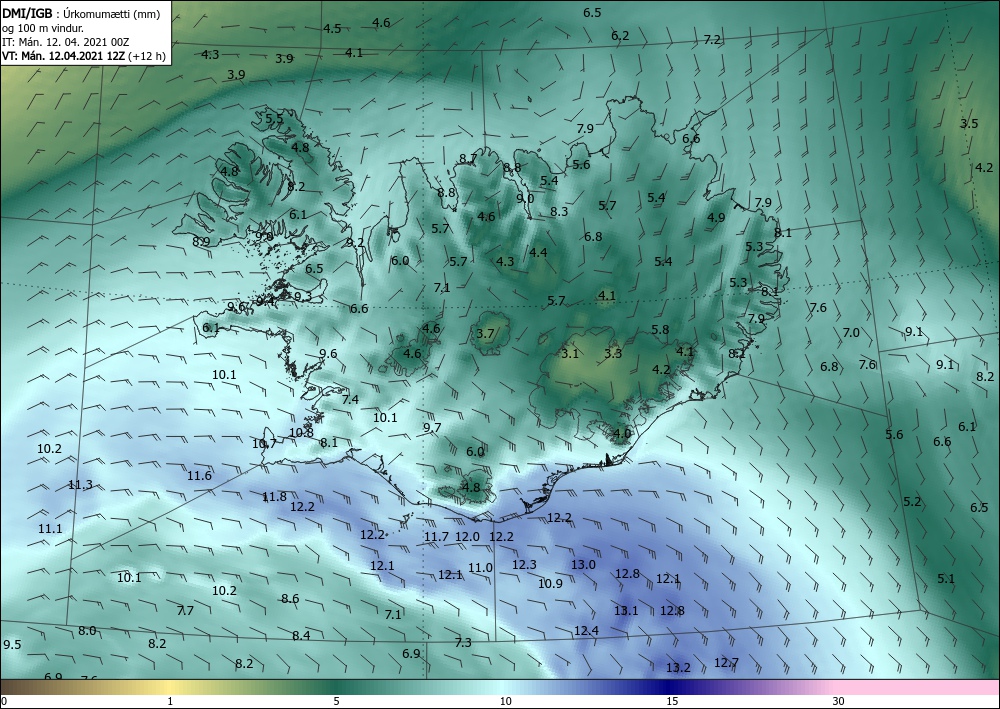Click the map value 6.2
Viewport: 1000px width, 709px height.
620,36
